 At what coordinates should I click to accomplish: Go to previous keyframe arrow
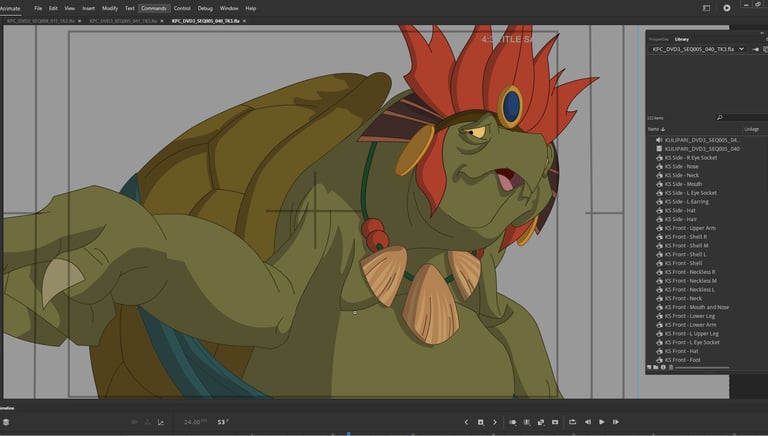(466, 422)
